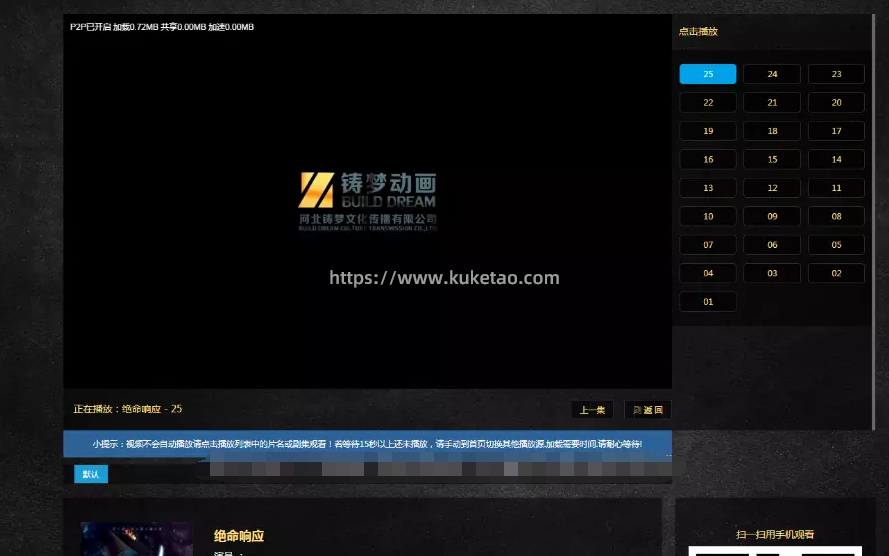The height and width of the screenshot is (556, 889).
Task: Click the 绝命响应 title link
Action: [238, 536]
